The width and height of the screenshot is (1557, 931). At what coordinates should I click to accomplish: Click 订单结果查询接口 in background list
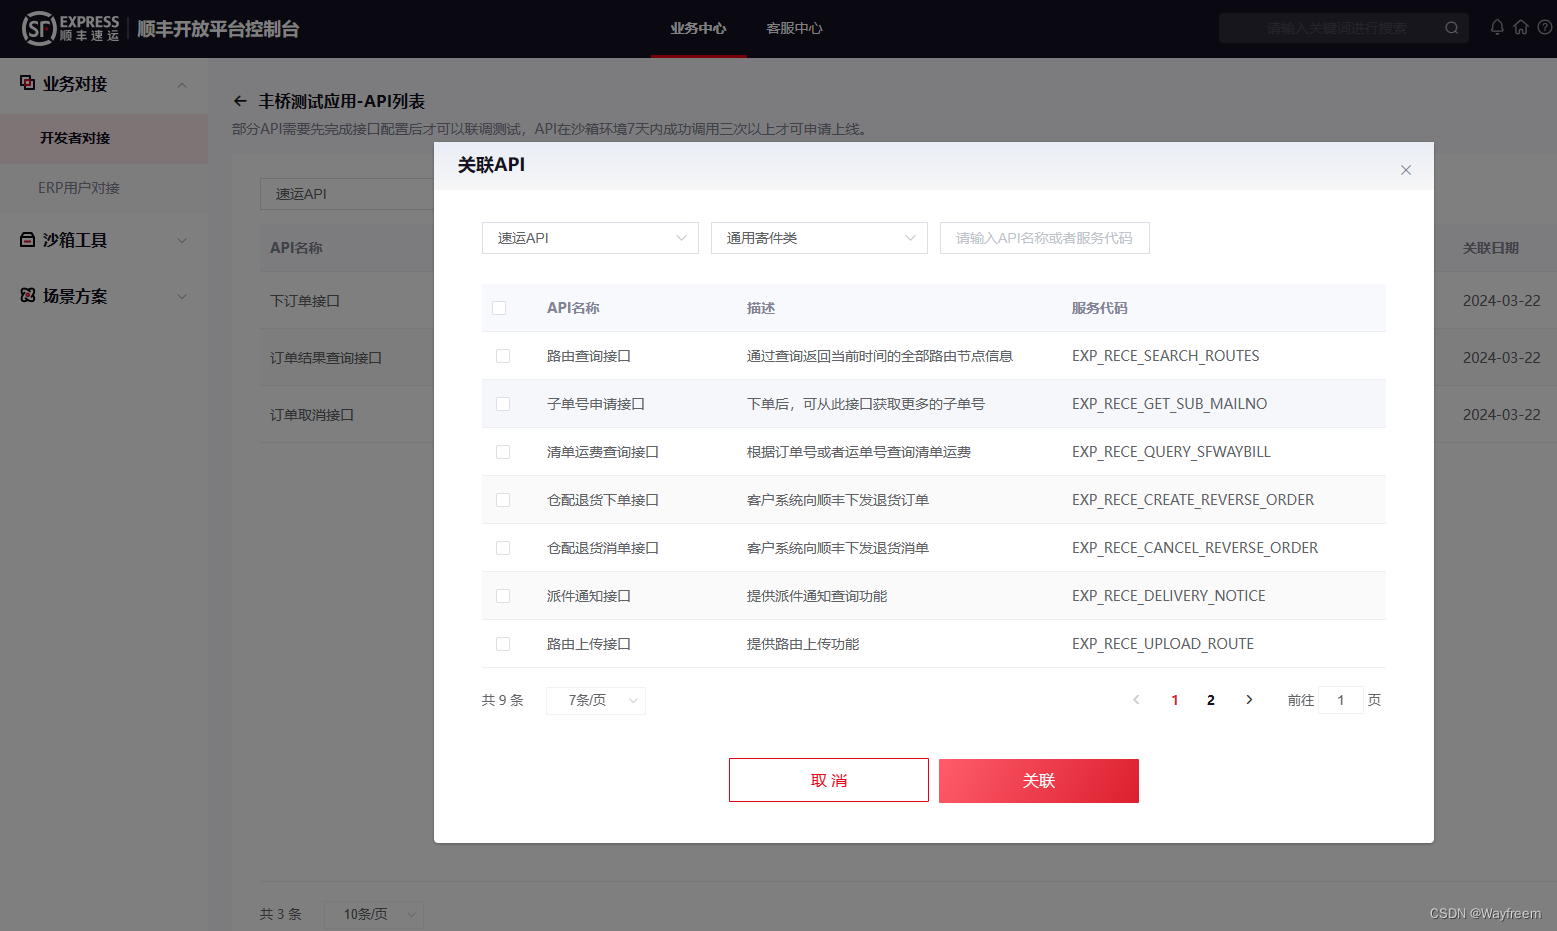[x=326, y=358]
